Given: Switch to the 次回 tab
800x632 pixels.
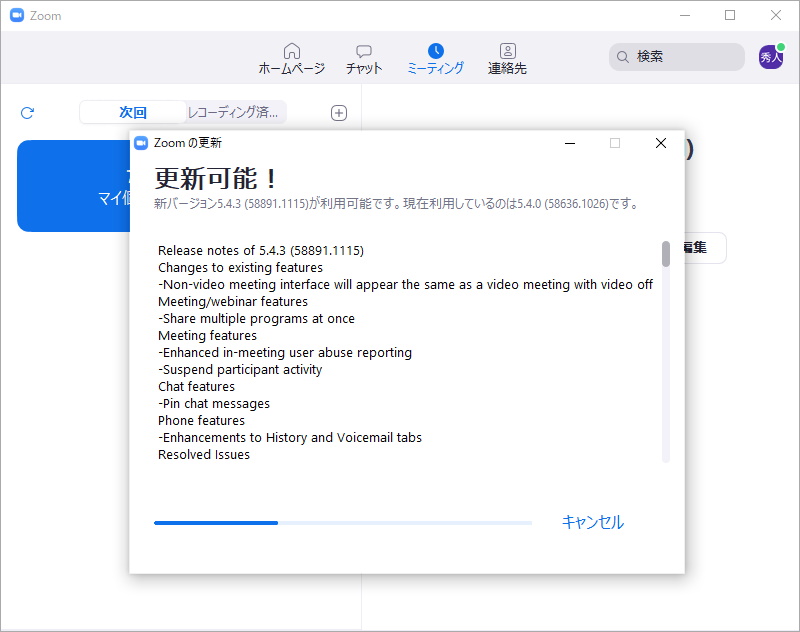Looking at the screenshot, I should (133, 112).
